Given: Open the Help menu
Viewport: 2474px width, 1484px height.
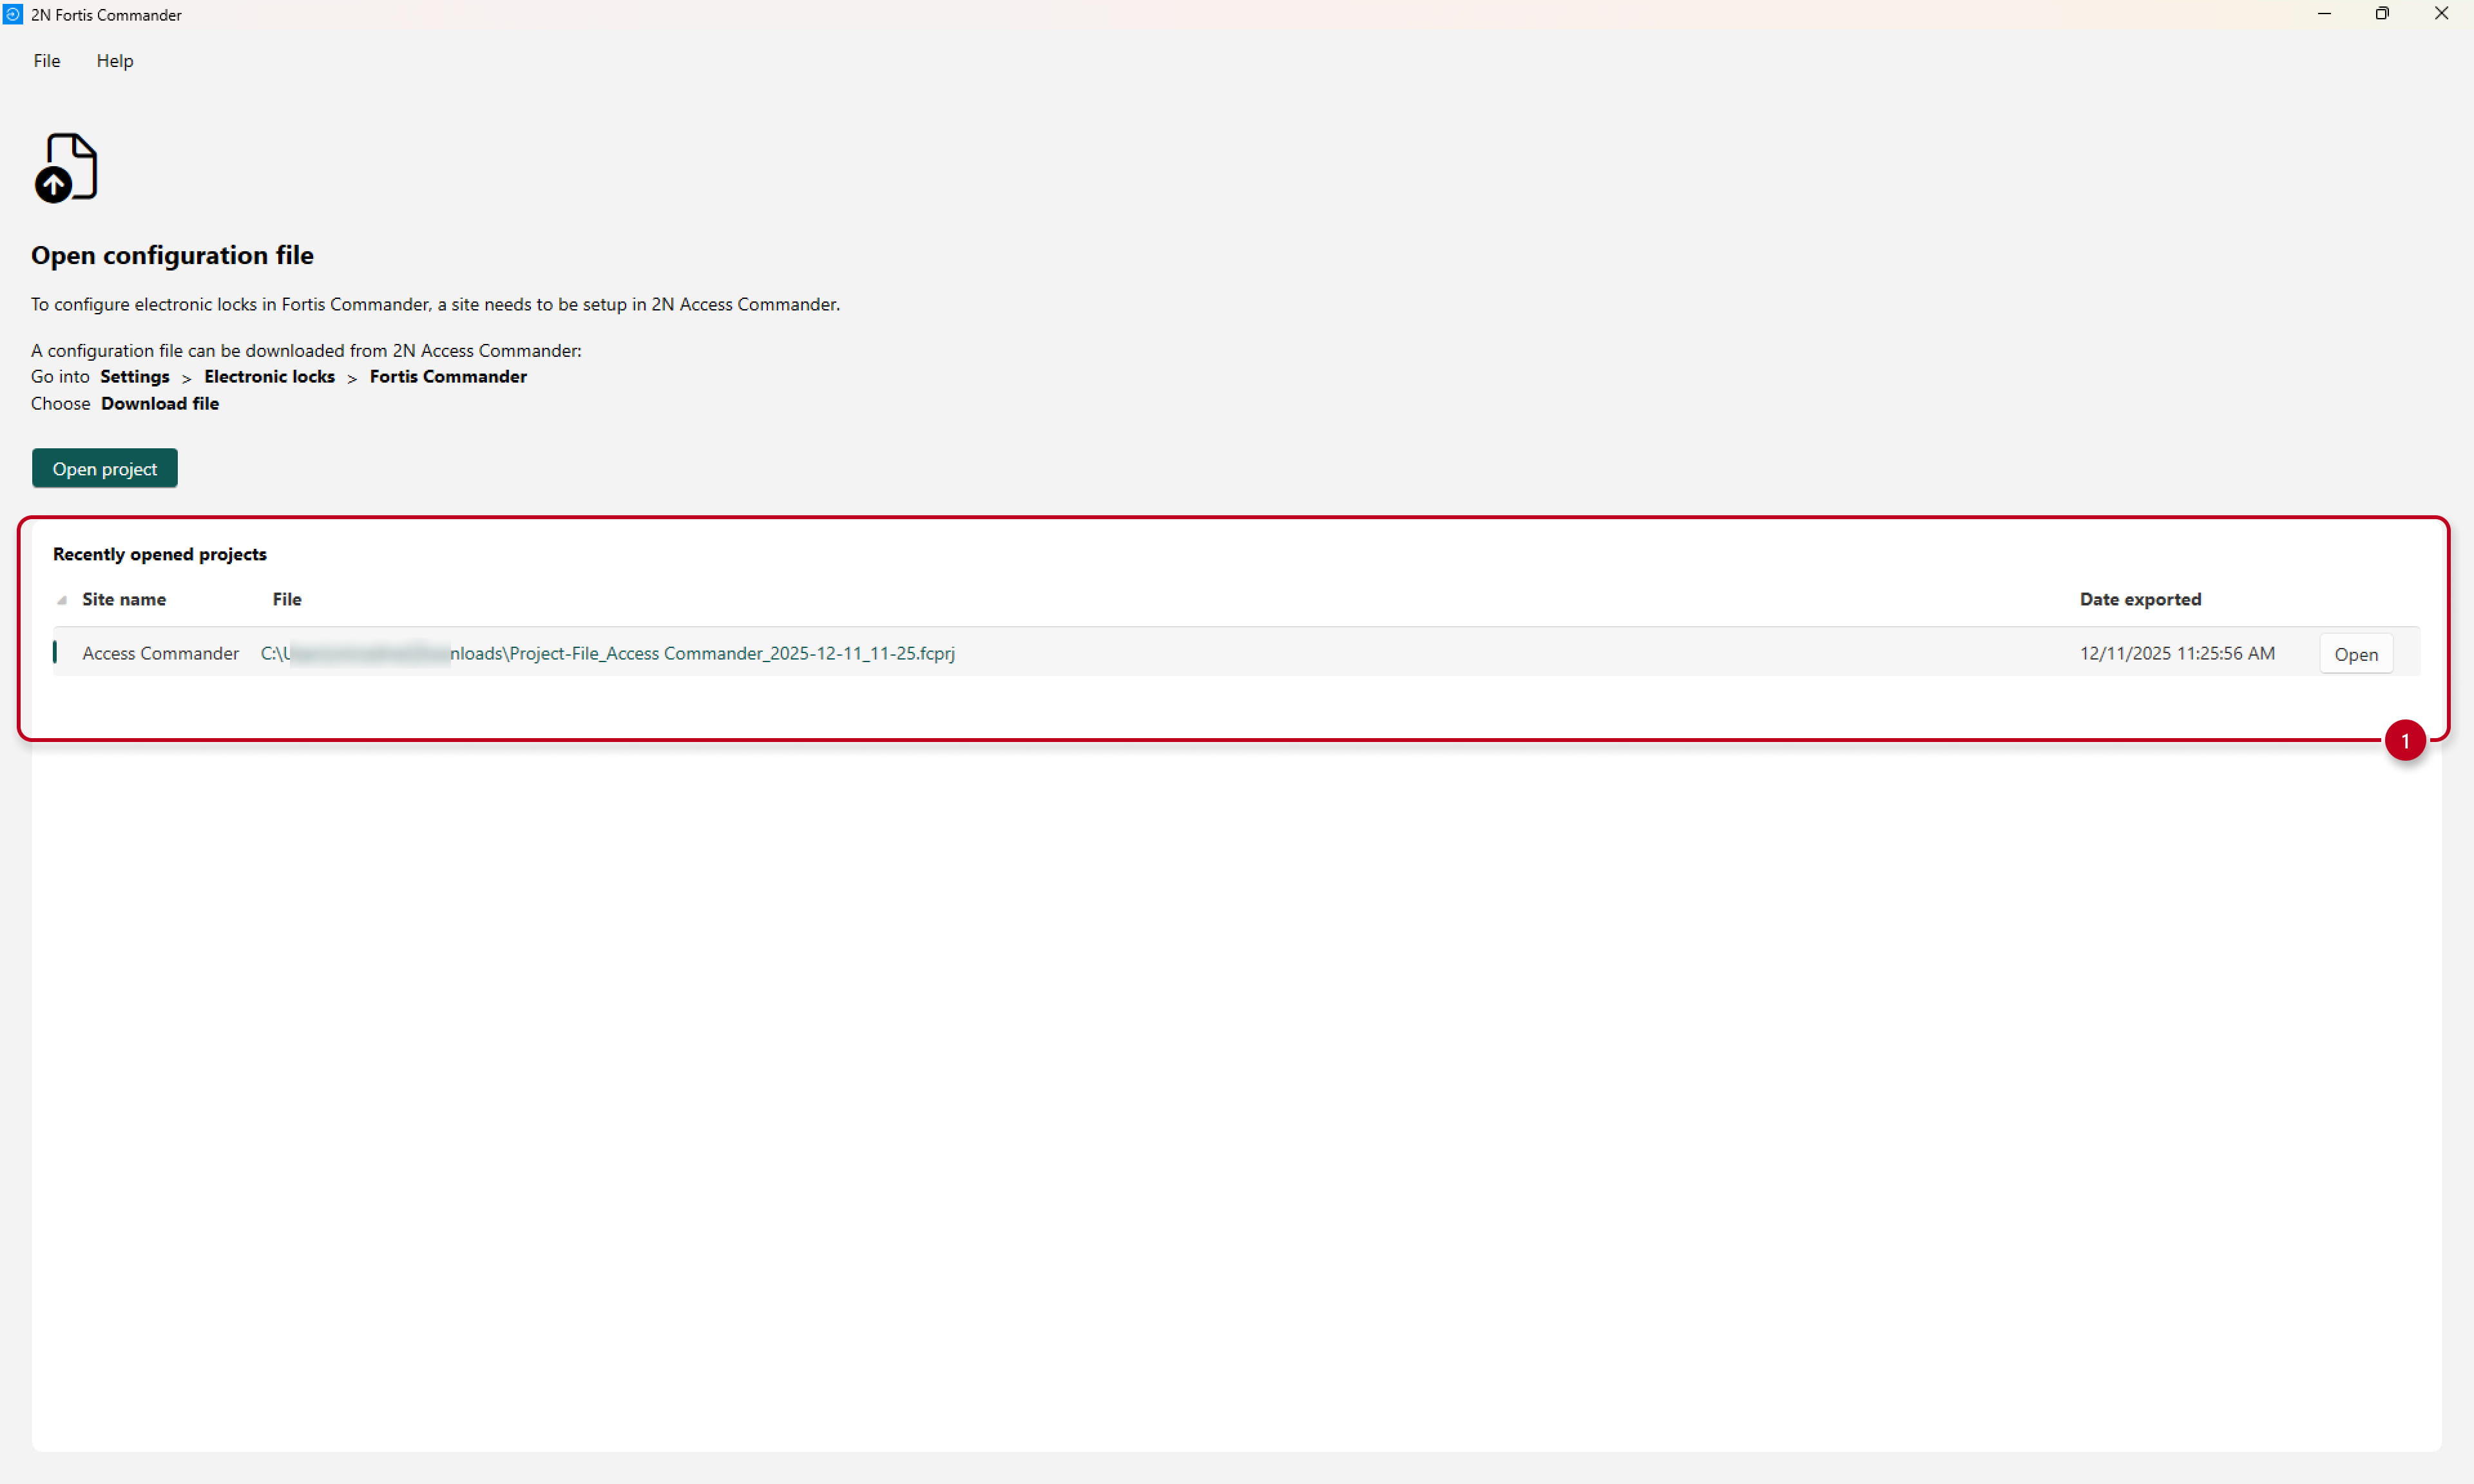Looking at the screenshot, I should pyautogui.click(x=115, y=61).
